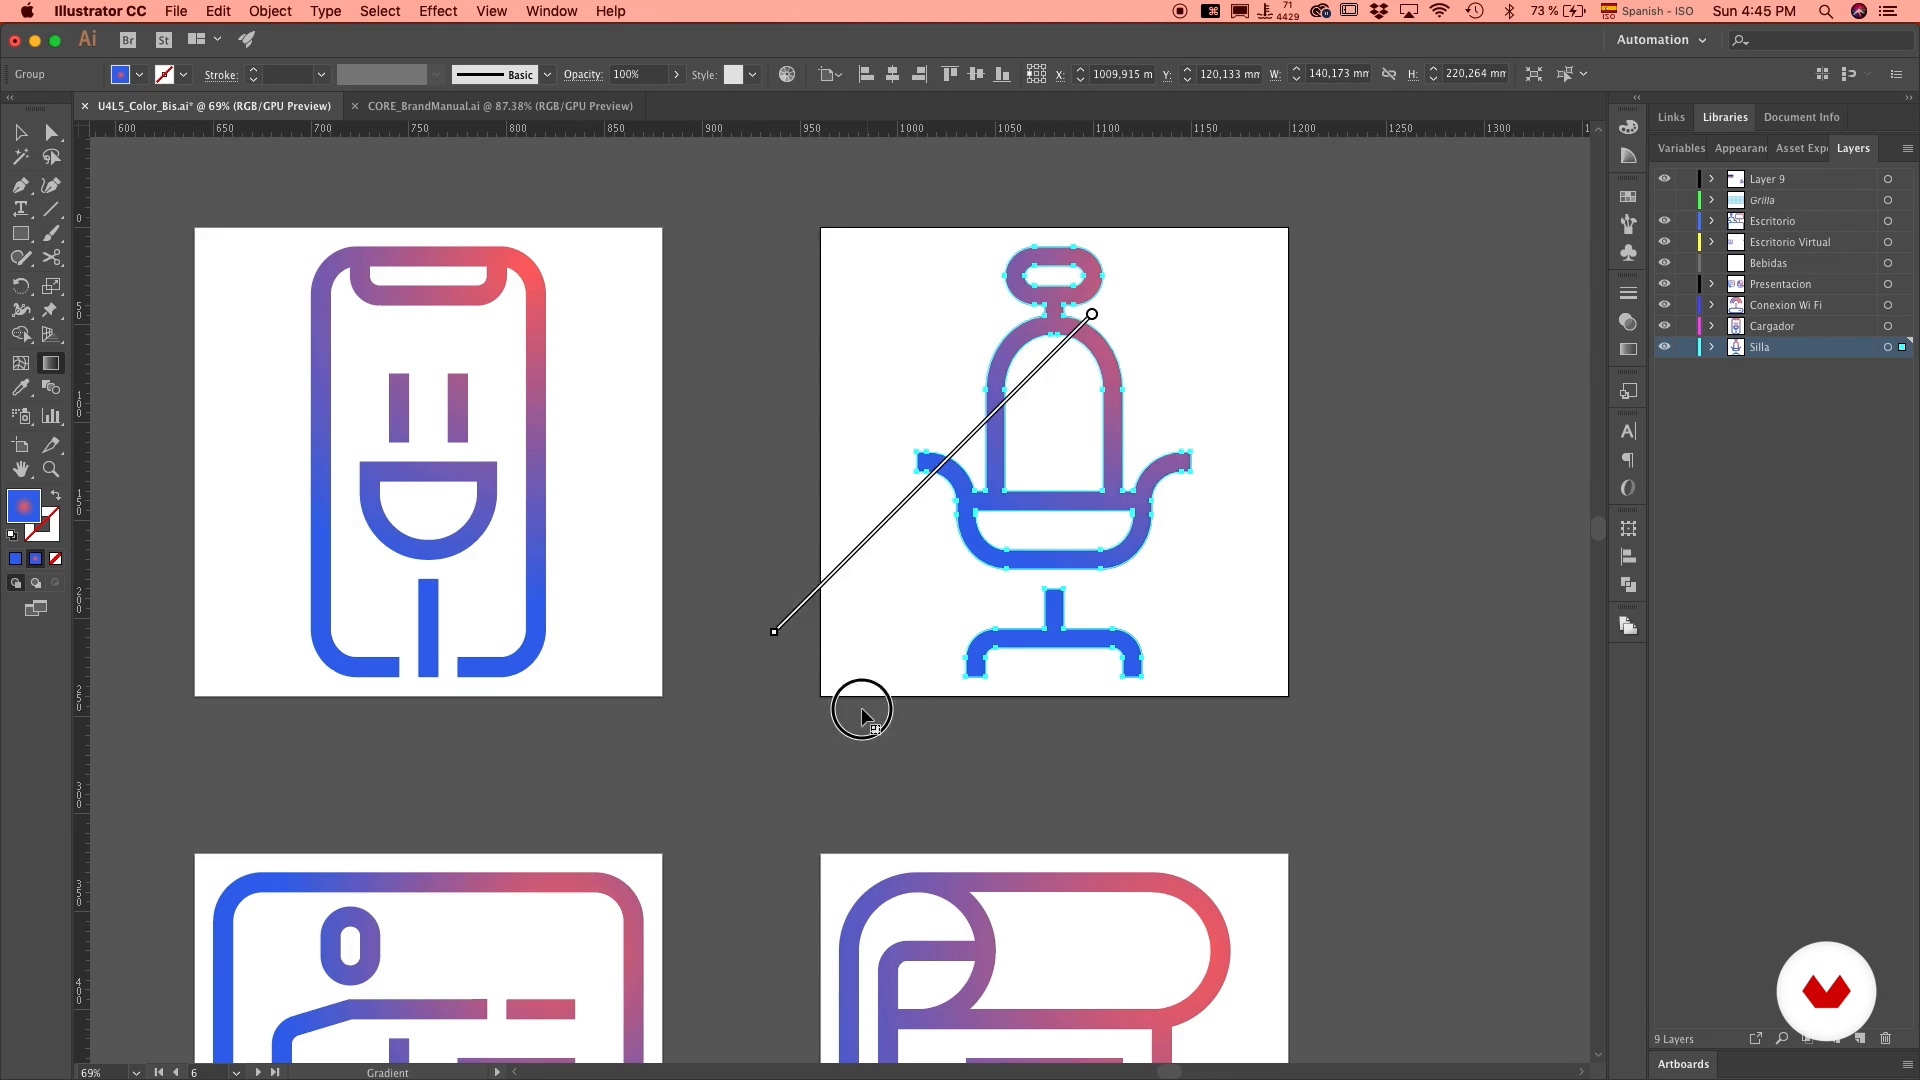
Task: Swap fill and stroke colors
Action: [56, 496]
